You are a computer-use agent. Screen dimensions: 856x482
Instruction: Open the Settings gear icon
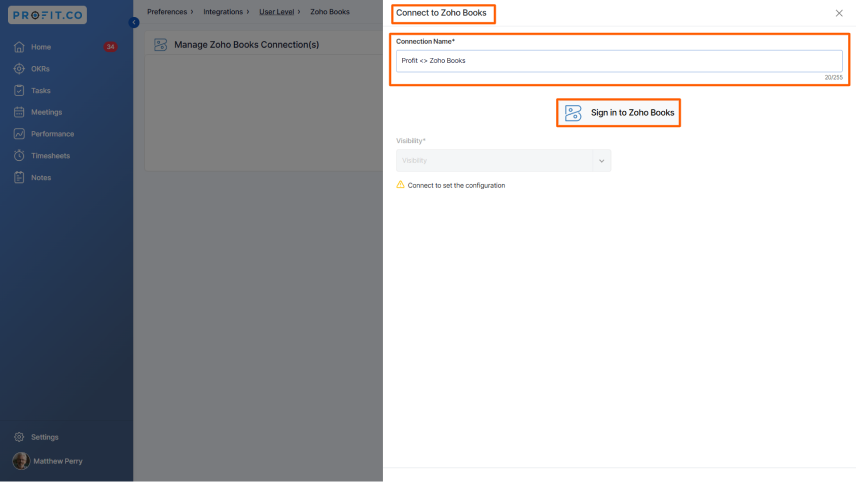point(19,437)
